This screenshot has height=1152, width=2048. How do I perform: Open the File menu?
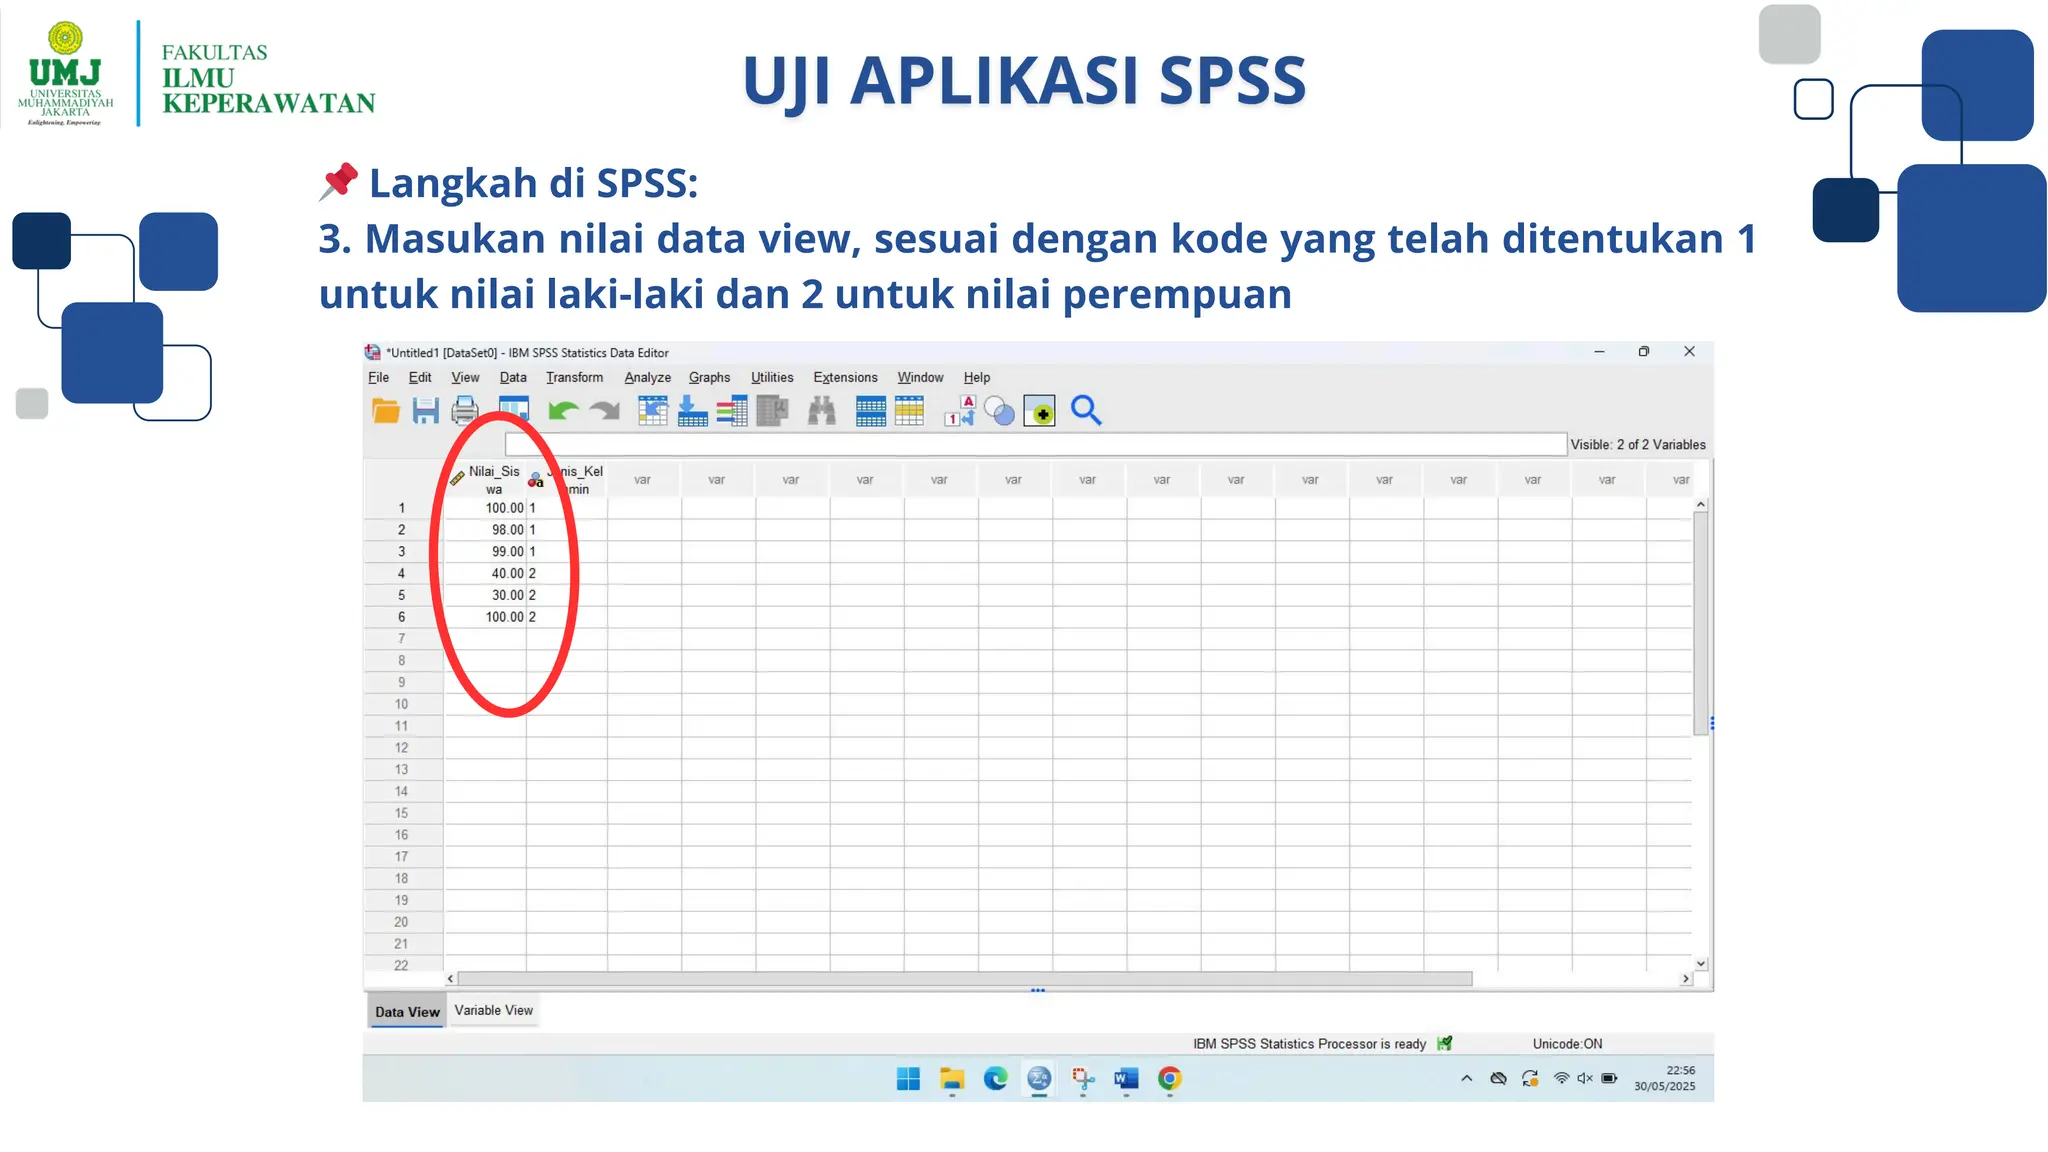(379, 377)
